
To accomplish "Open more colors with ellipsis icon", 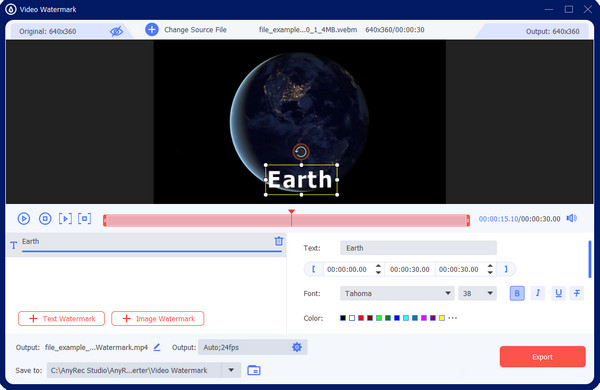I will pos(453,318).
